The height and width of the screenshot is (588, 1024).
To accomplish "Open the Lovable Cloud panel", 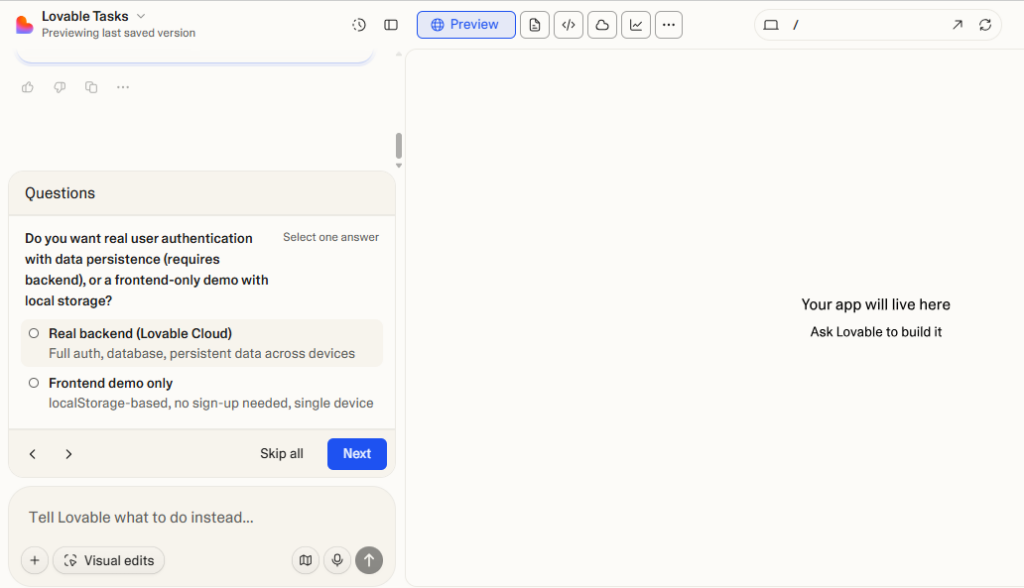I will pos(602,24).
